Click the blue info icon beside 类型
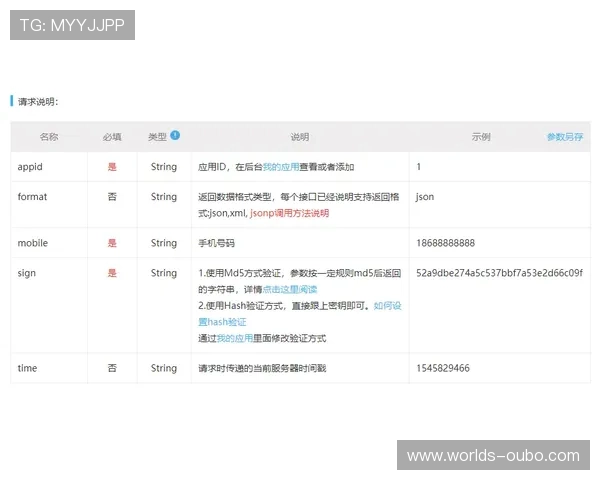Viewport: 600px width, 480px height. 175,135
